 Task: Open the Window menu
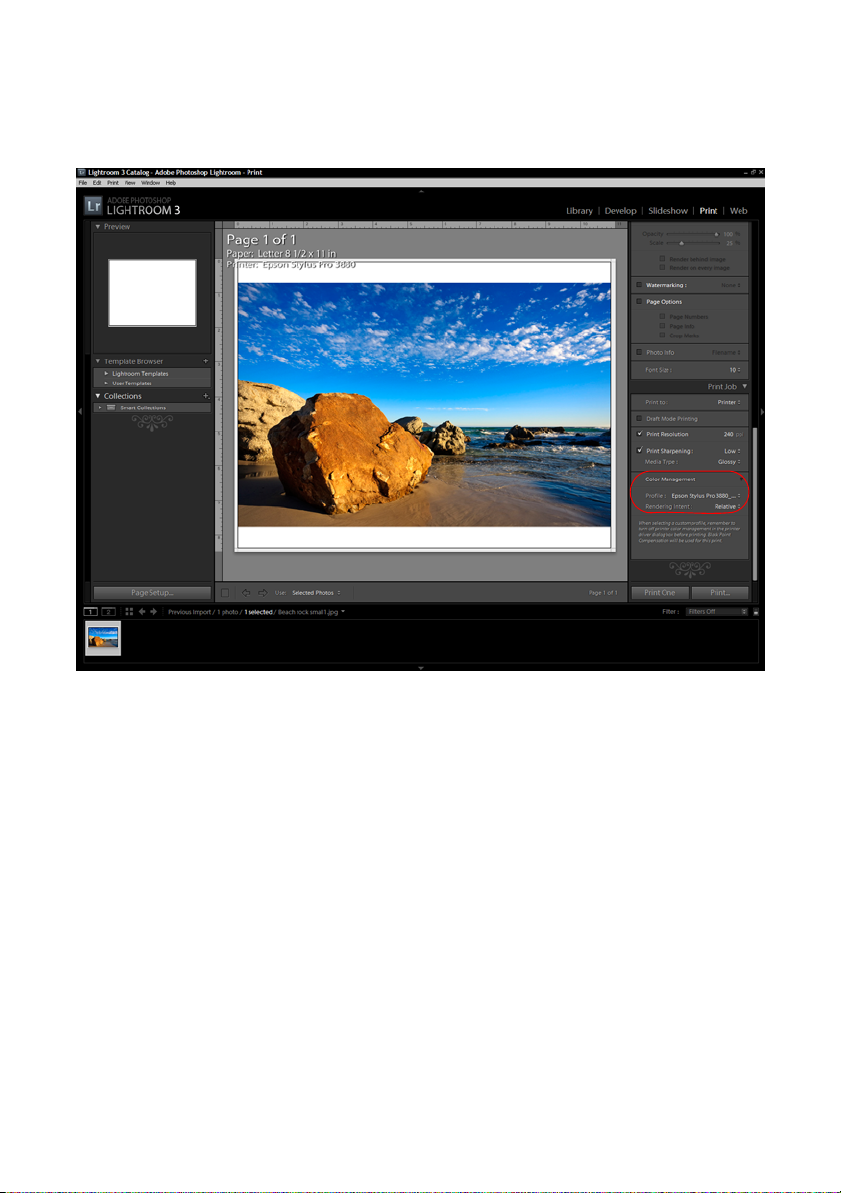pyautogui.click(x=151, y=183)
